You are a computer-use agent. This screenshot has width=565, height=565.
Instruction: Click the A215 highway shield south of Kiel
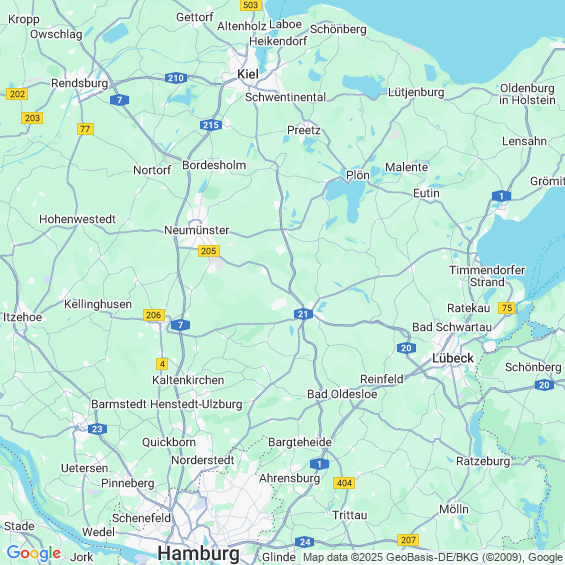coord(211,125)
